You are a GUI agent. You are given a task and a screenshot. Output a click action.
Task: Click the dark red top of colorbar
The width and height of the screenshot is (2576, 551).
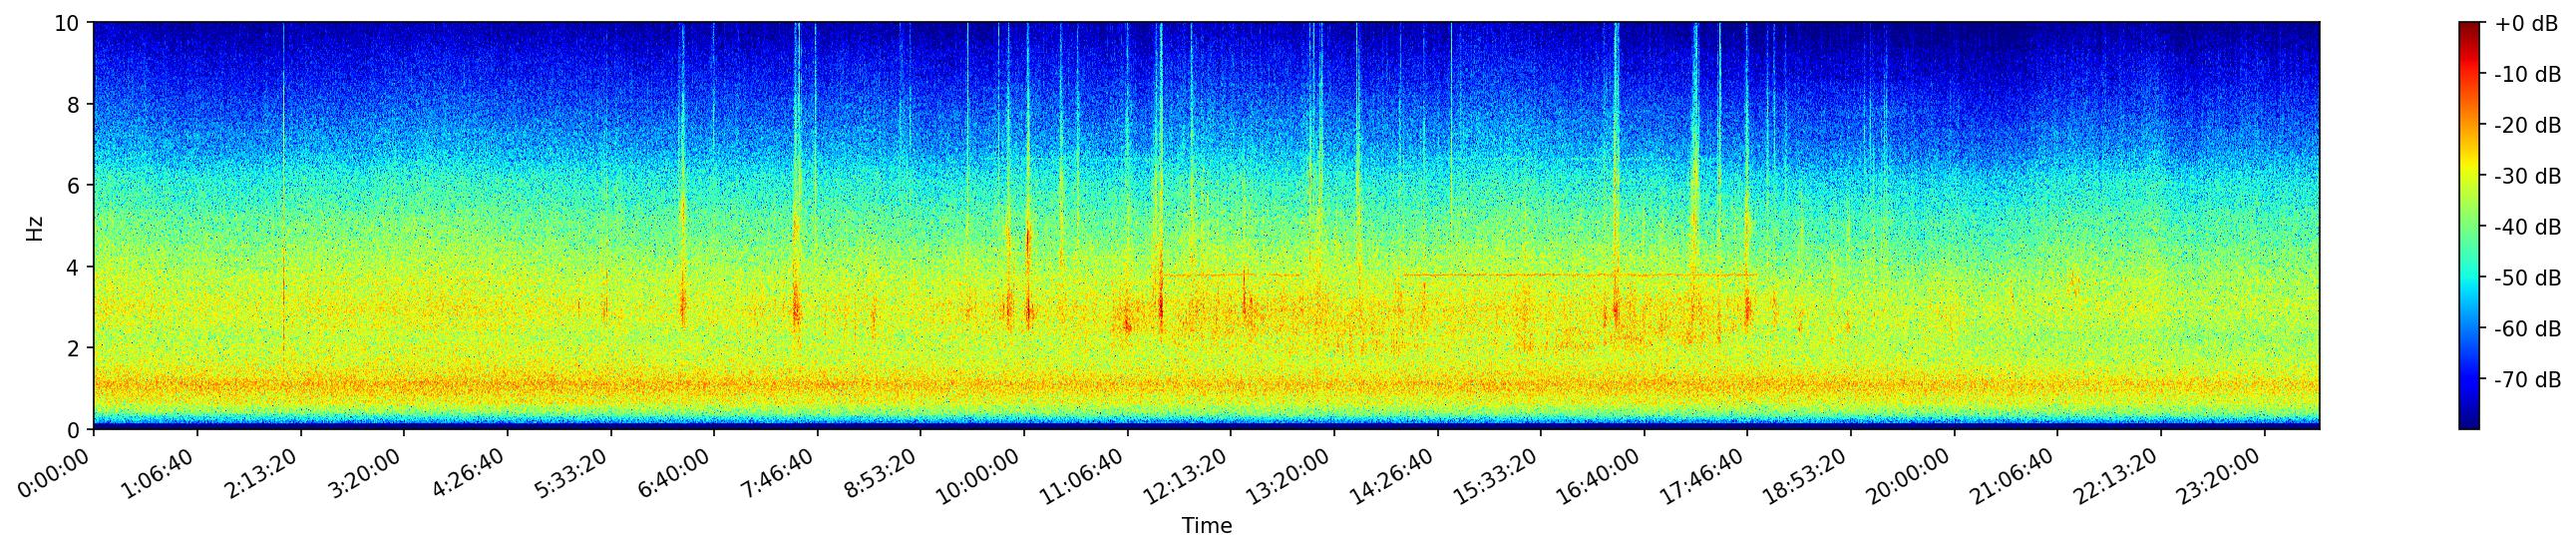click(2470, 26)
